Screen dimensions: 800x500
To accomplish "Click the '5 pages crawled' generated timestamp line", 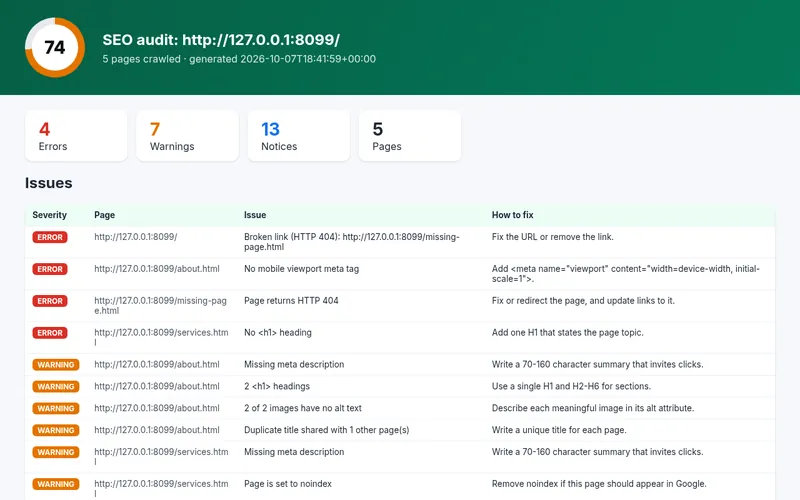I will 239,59.
